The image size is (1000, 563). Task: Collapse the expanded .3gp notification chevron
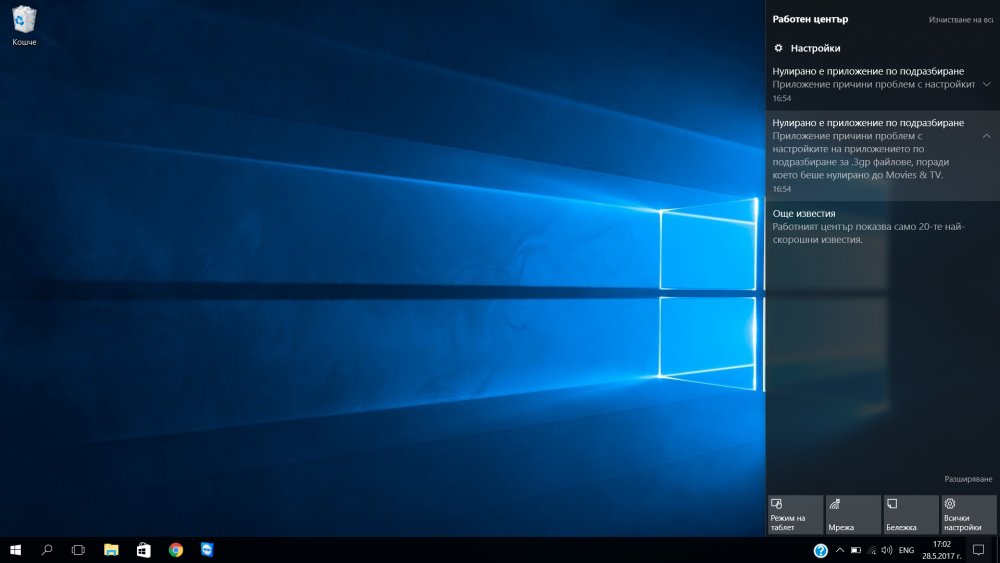987,136
